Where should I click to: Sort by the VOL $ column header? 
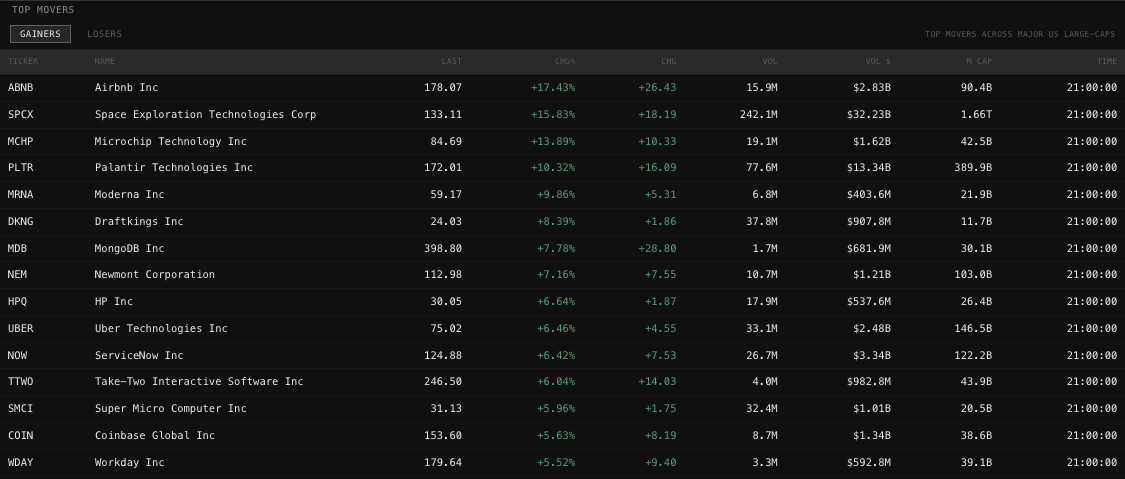coord(878,61)
